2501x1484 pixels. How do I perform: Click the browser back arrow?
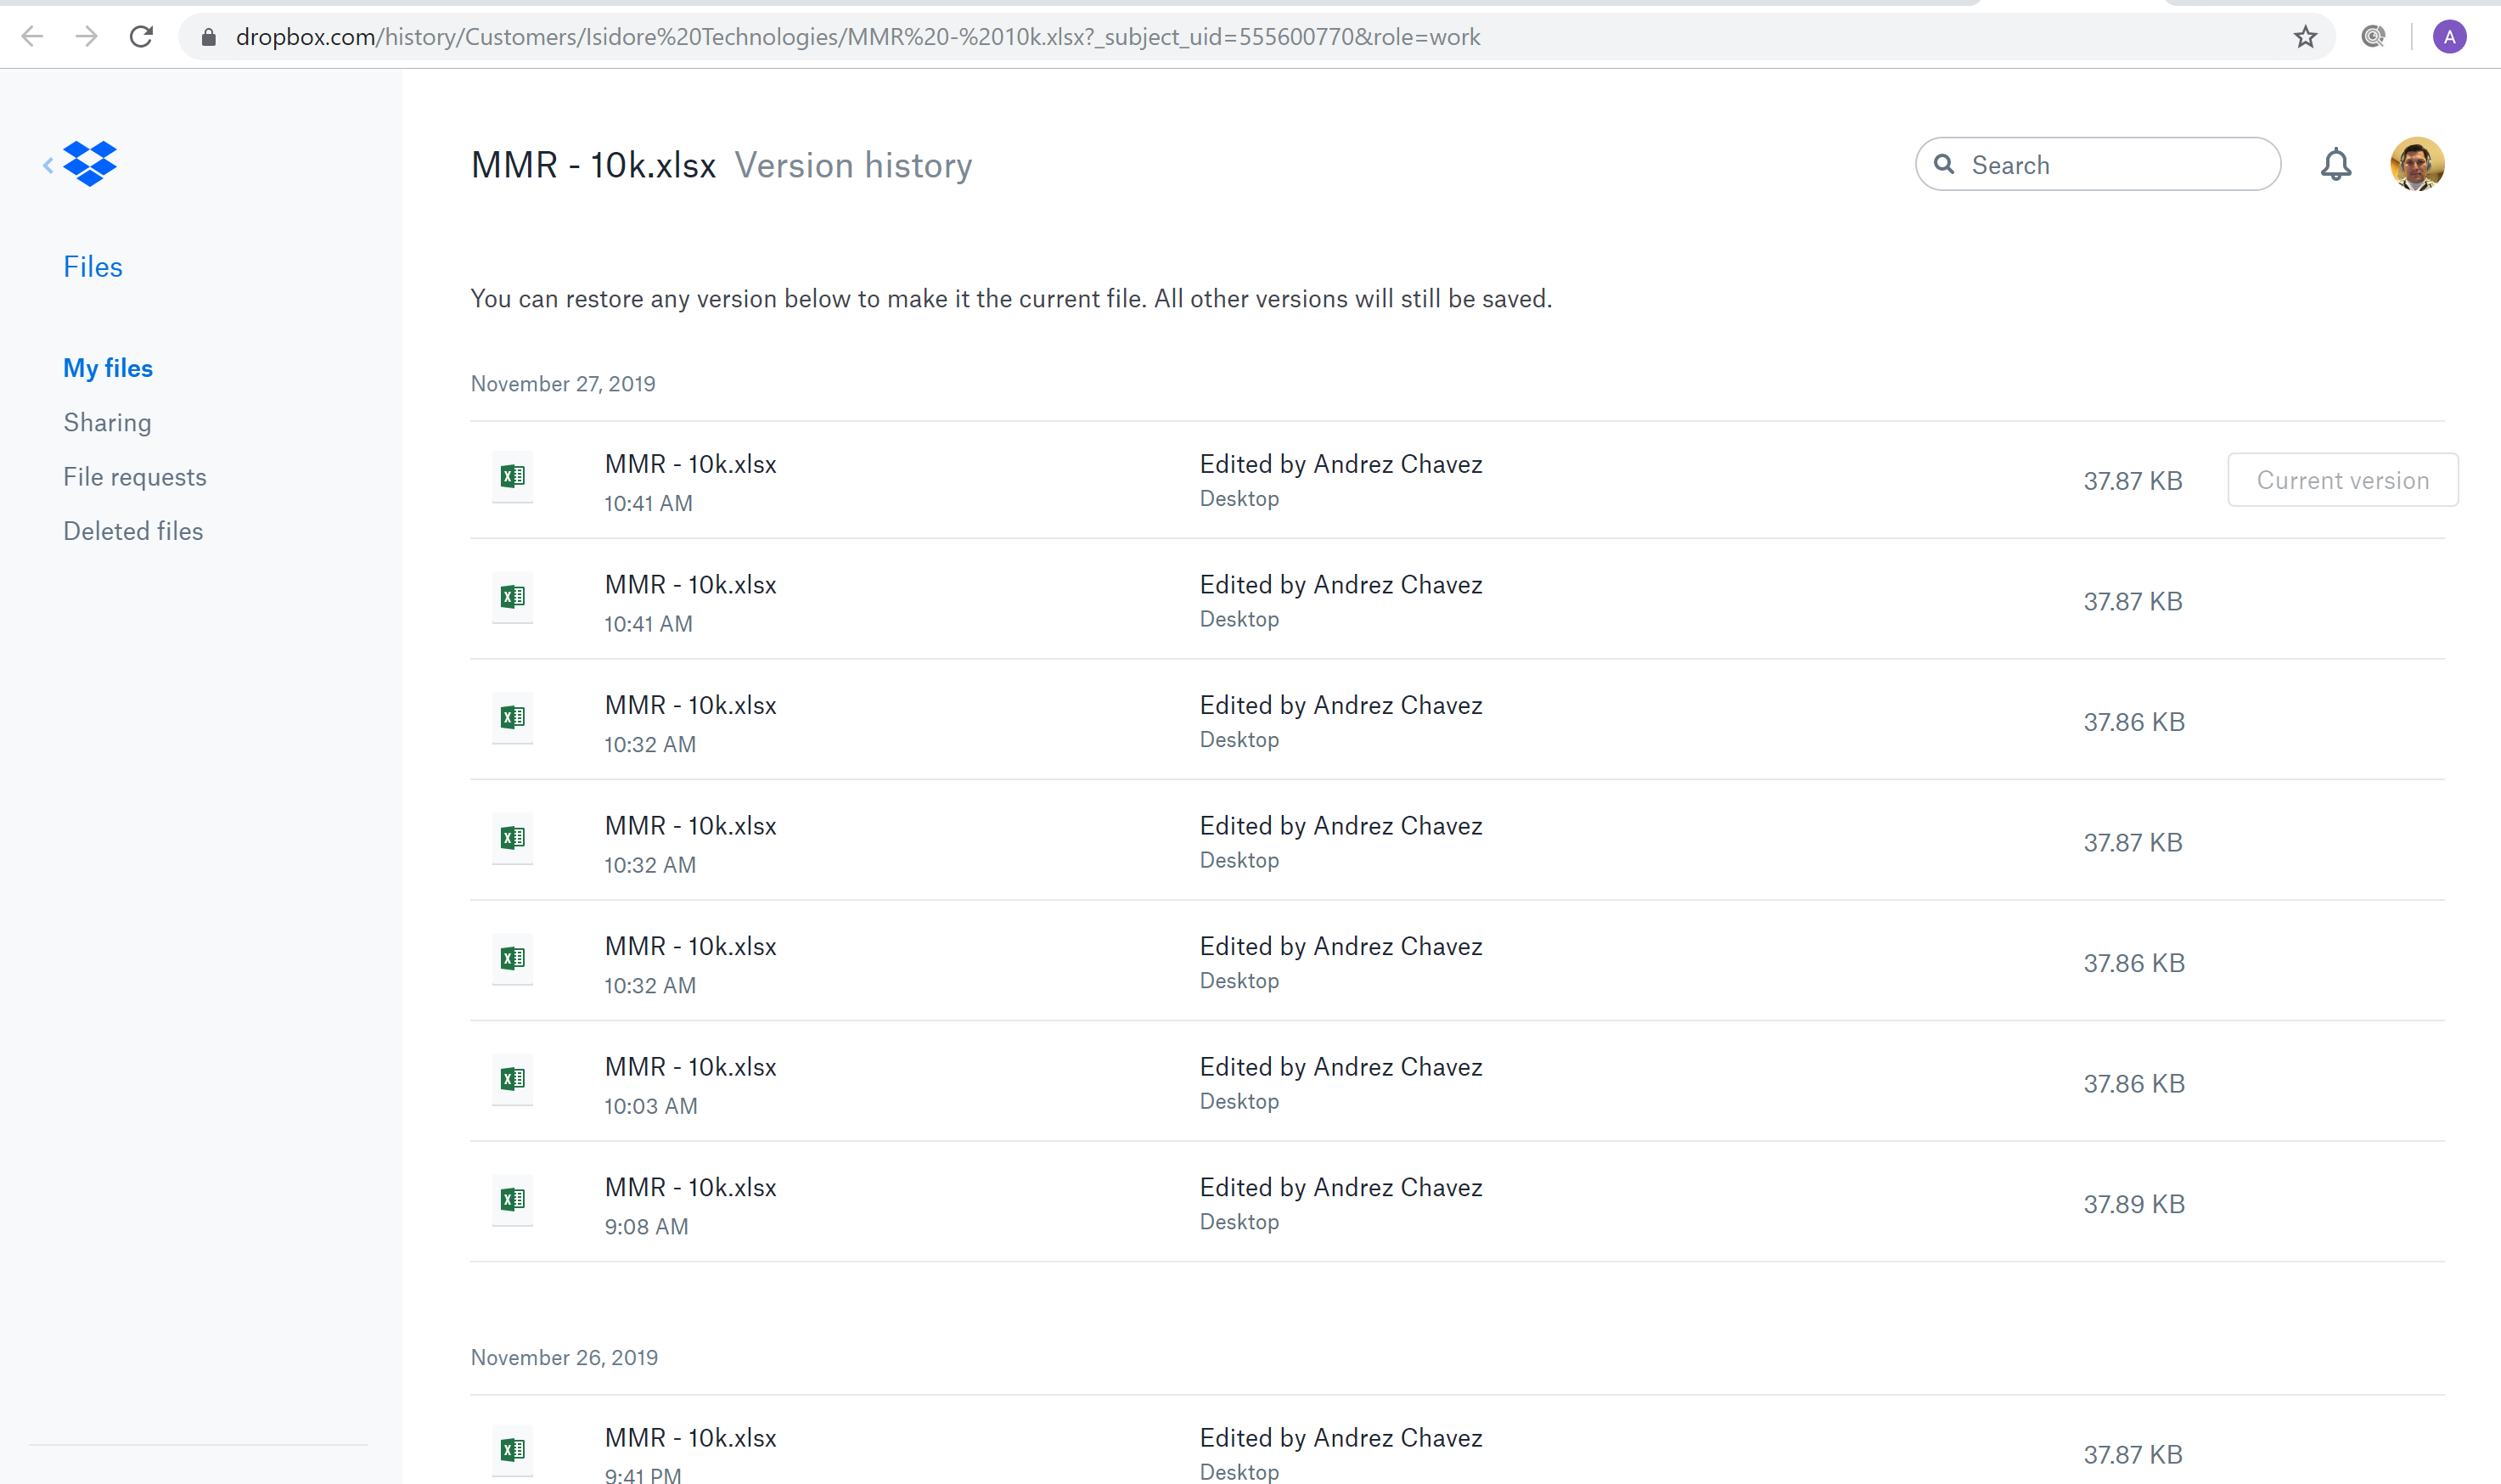32,37
